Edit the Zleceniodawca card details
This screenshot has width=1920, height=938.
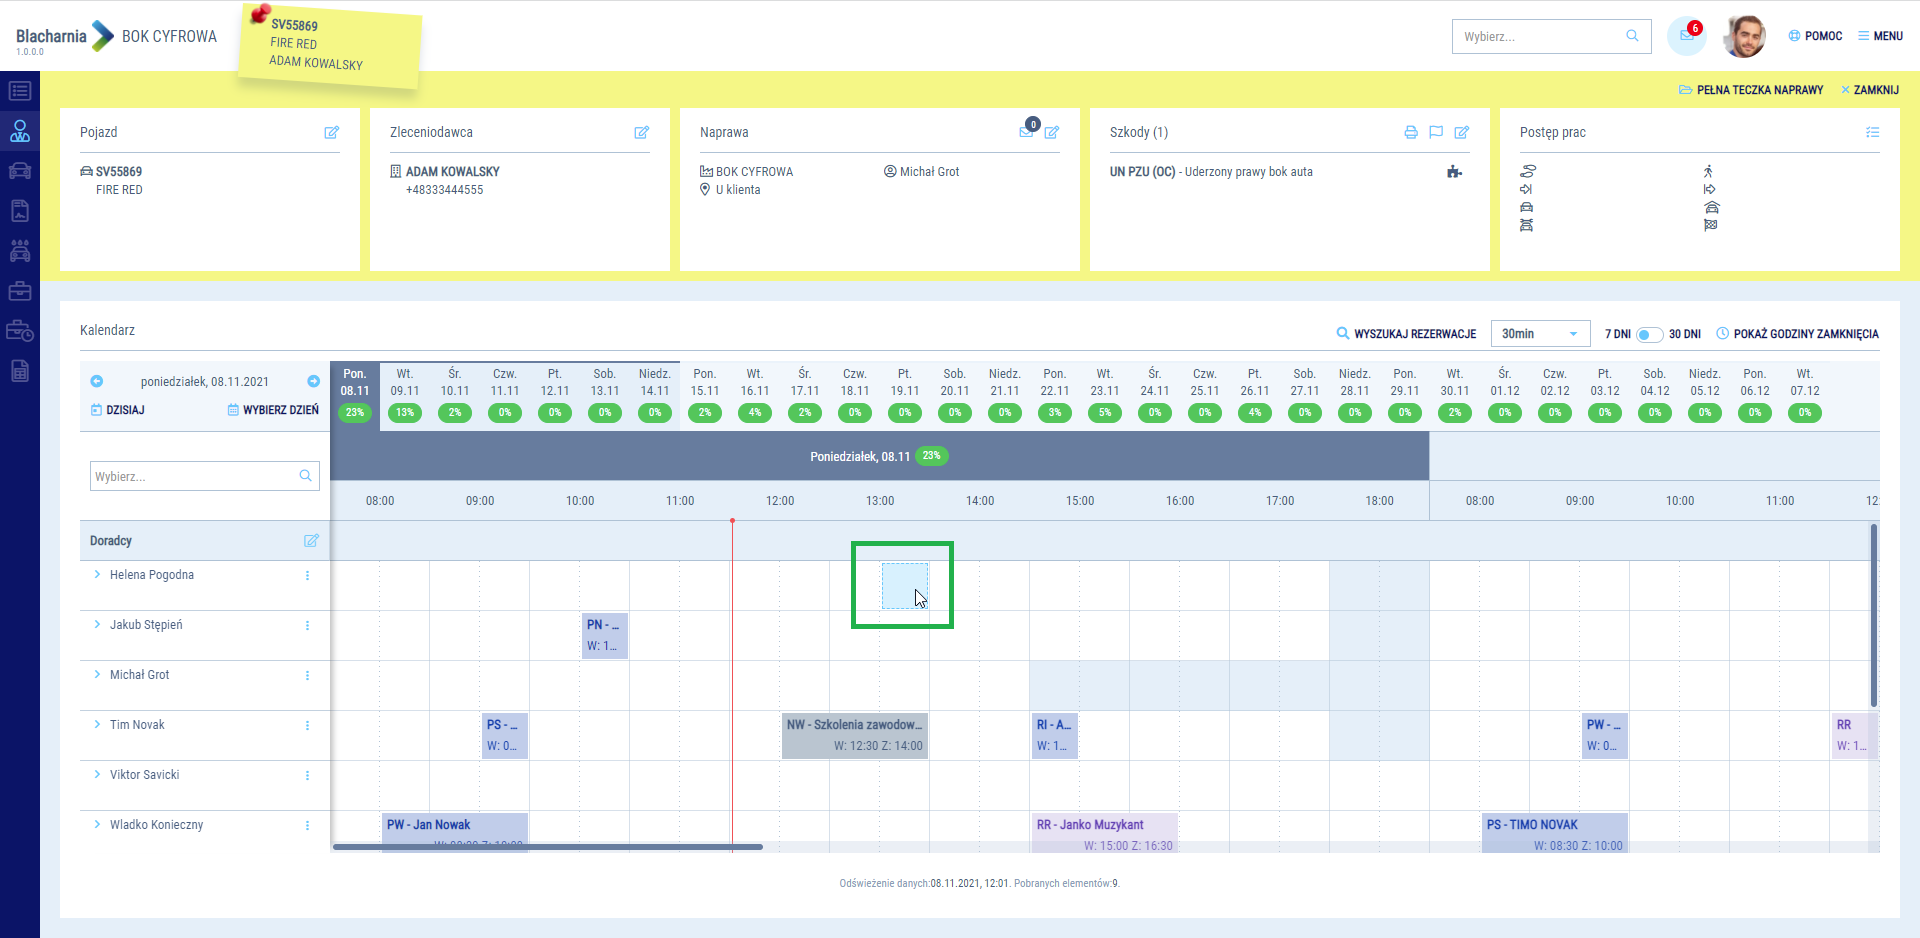click(x=641, y=132)
